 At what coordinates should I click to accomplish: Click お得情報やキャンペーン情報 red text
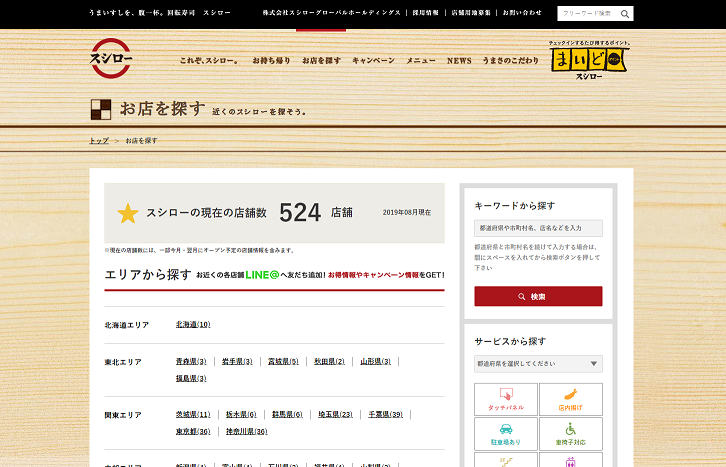373,275
